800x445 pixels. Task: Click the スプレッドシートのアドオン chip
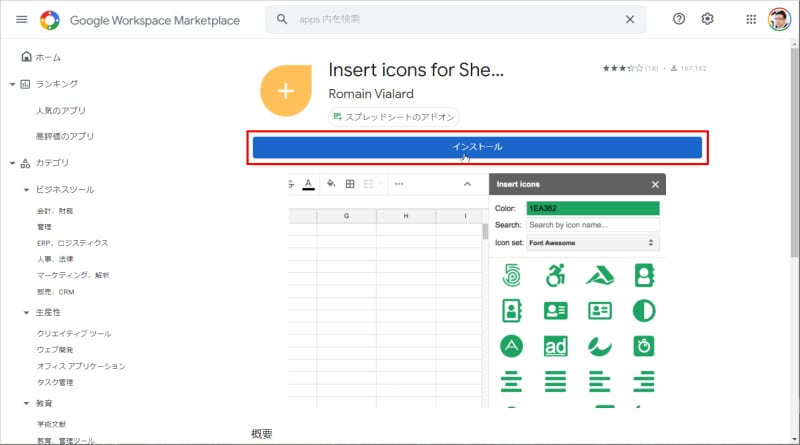393,117
